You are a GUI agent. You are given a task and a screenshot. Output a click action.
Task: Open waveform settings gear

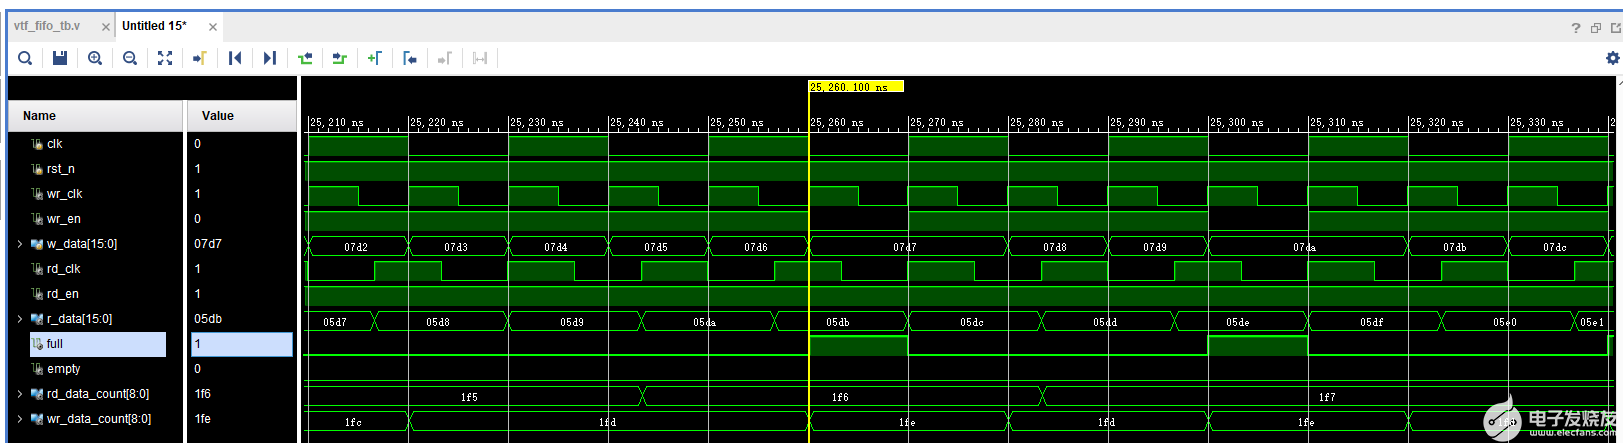[1612, 58]
